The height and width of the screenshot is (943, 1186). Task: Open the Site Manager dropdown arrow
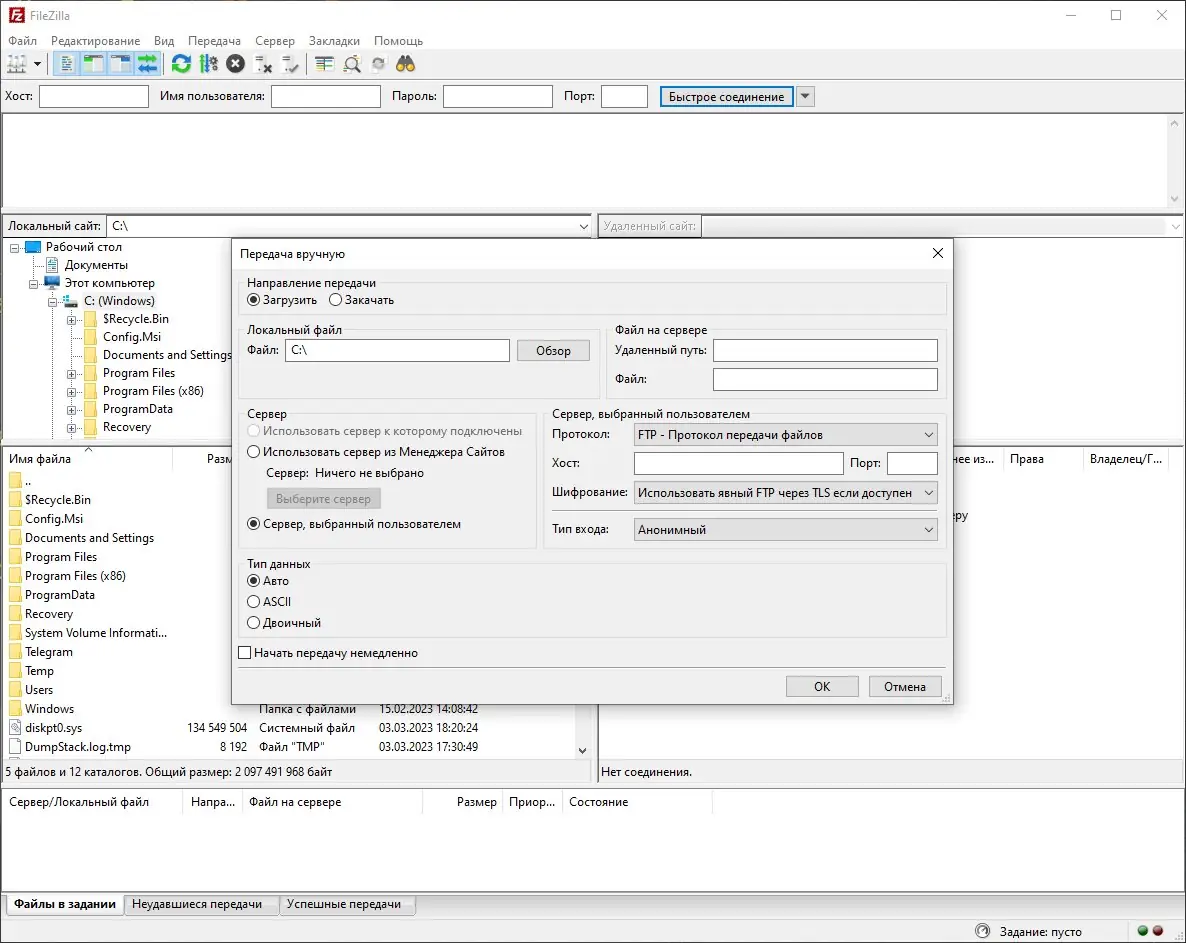pos(37,64)
